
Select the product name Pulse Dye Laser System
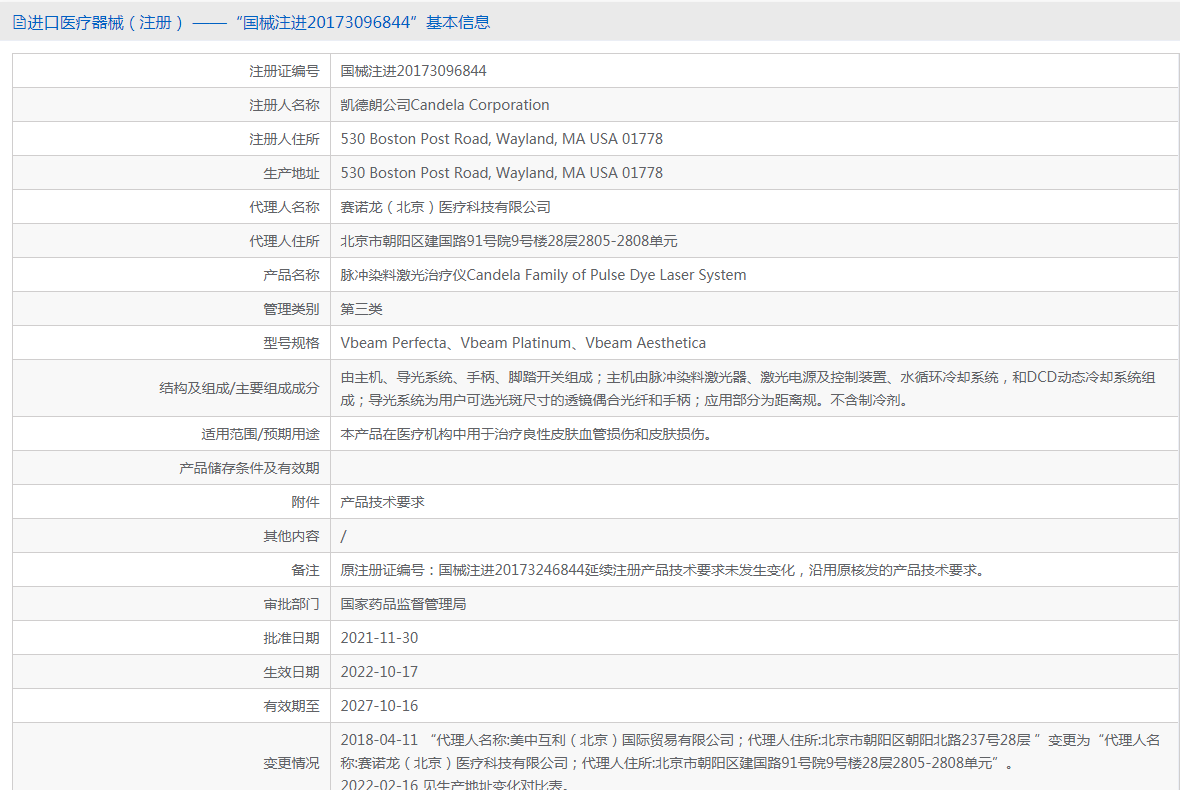[543, 275]
